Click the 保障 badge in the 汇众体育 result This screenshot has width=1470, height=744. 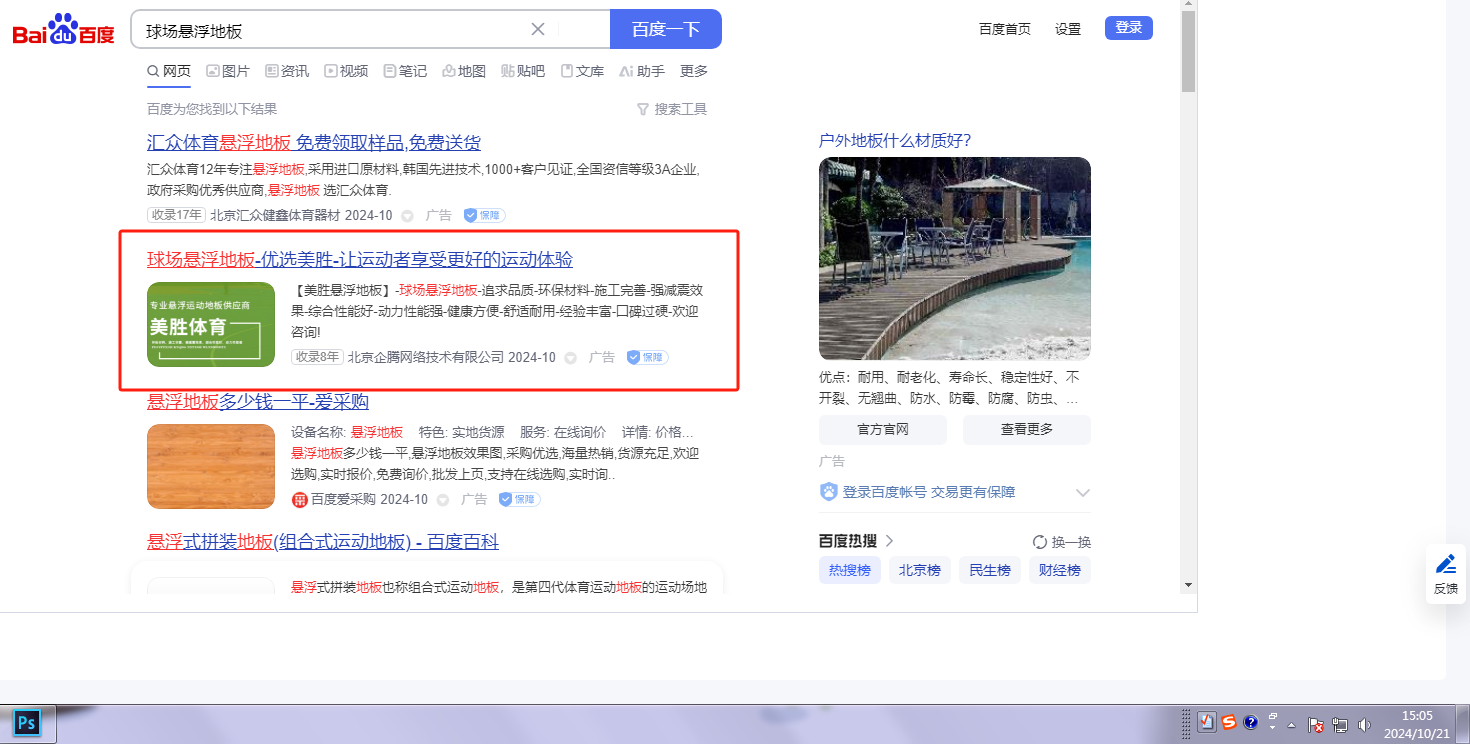pos(484,215)
